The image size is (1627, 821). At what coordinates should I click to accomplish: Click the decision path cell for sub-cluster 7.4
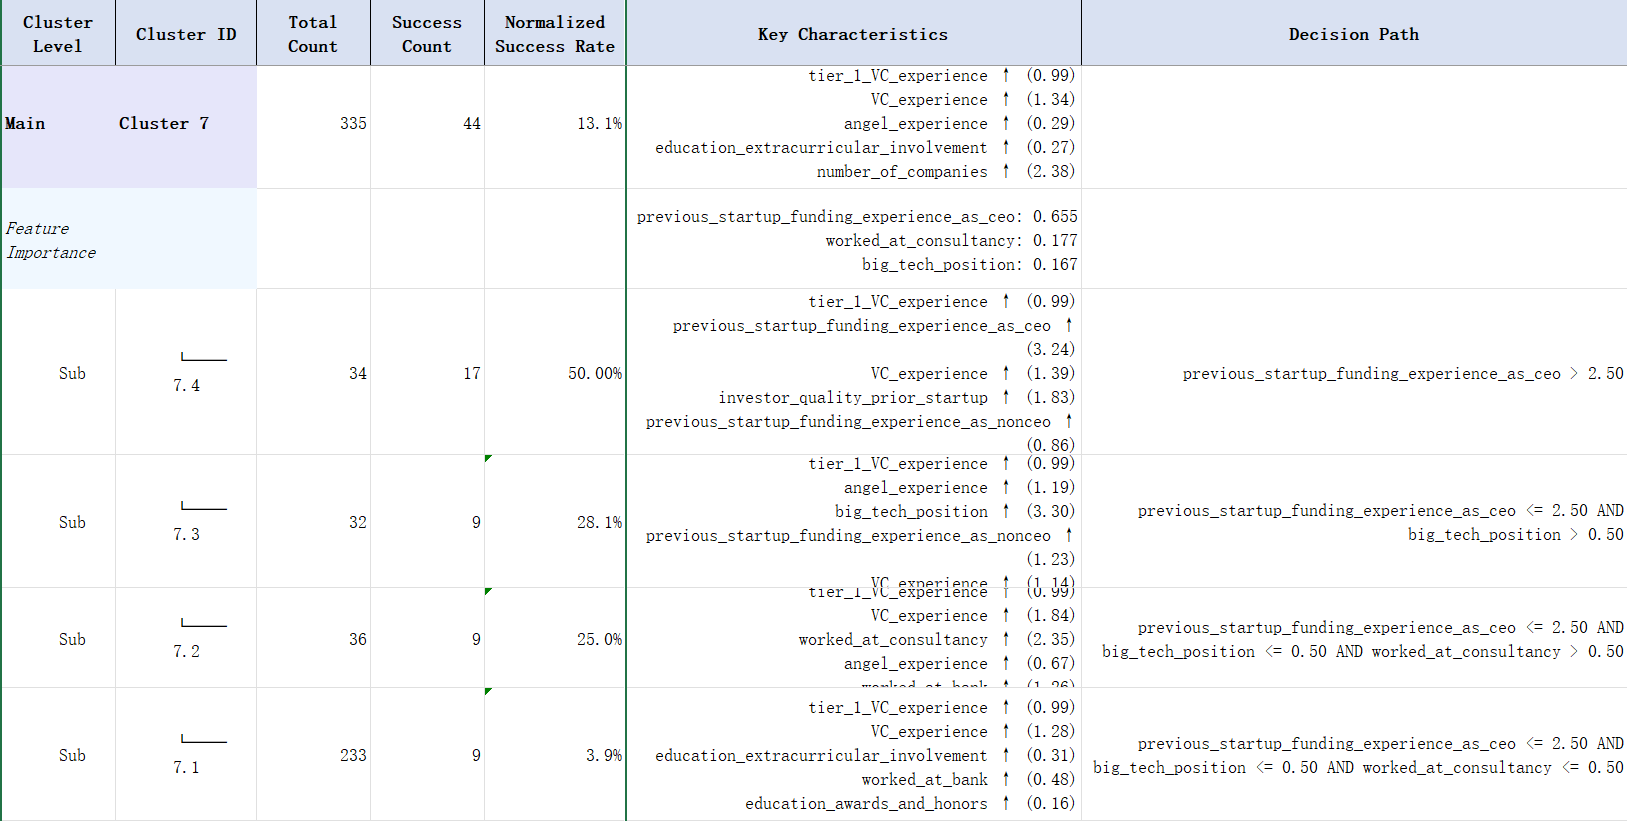1402,373
